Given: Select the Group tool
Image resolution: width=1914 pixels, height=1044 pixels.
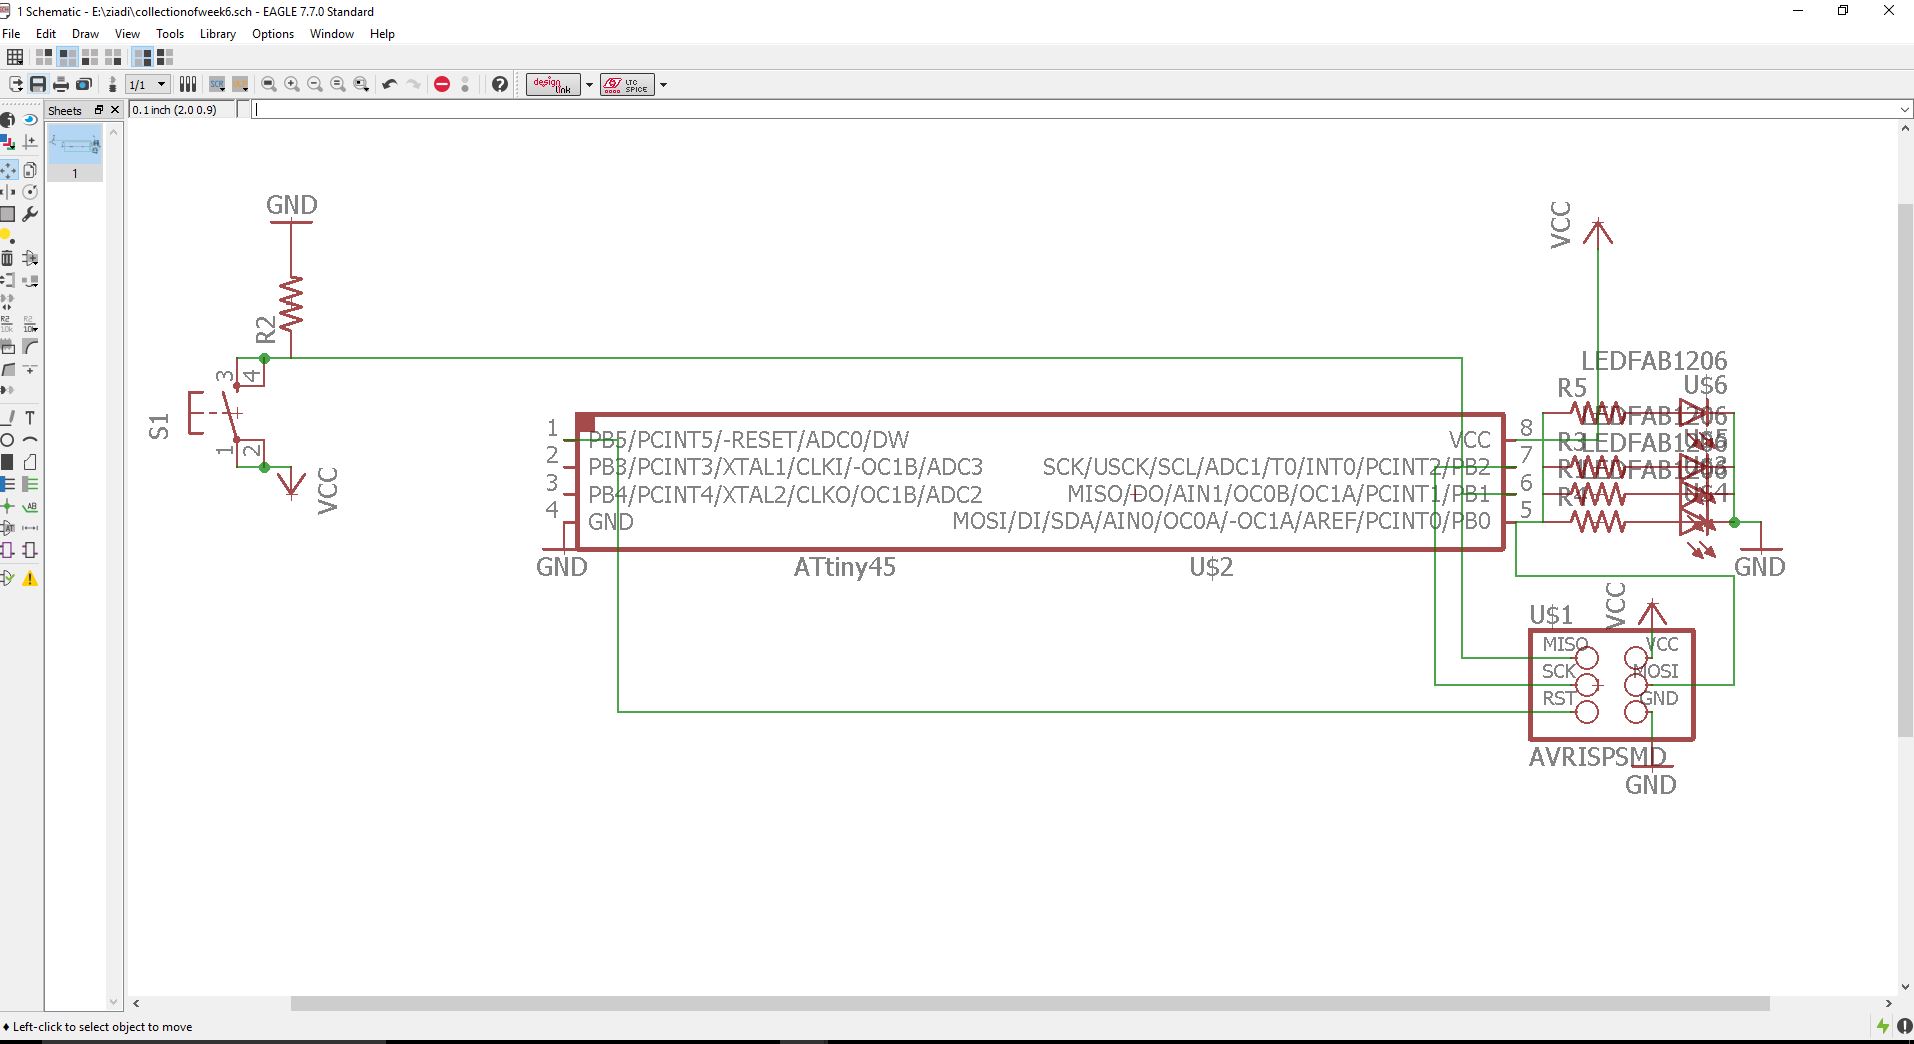Looking at the screenshot, I should point(8,214).
